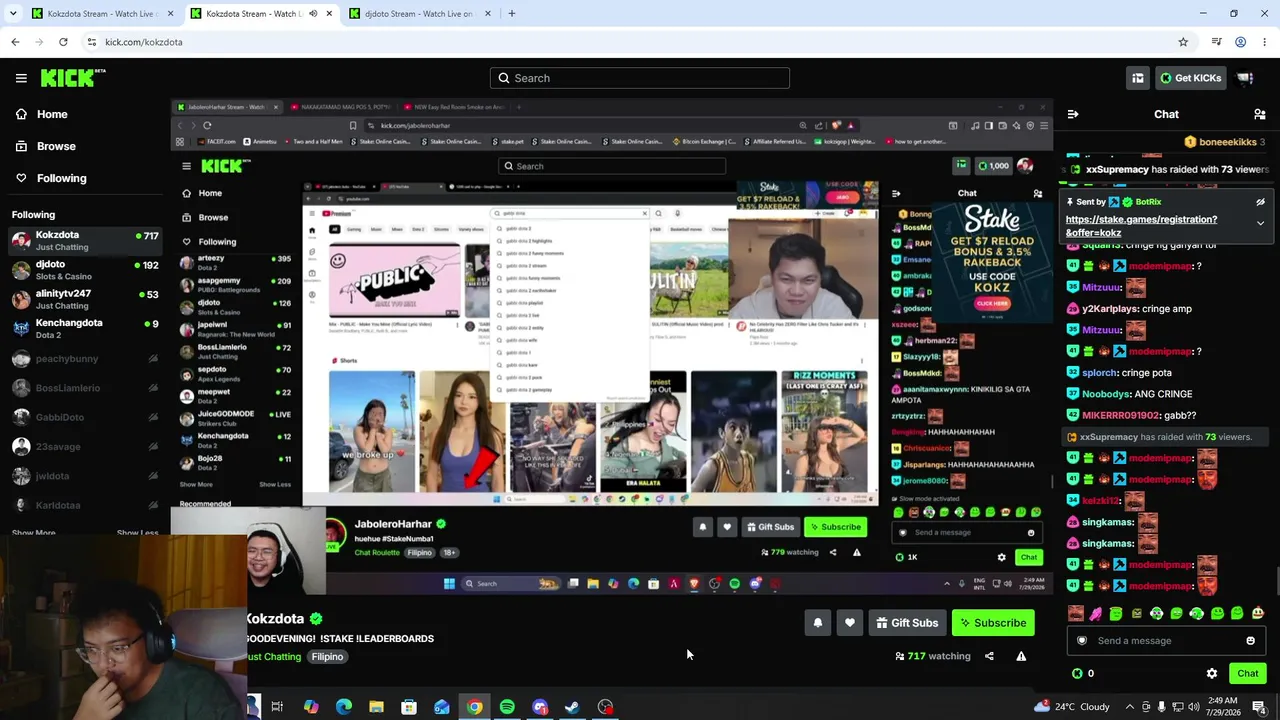
Task: Share Kokzdota stream with share icon
Action: (989, 656)
